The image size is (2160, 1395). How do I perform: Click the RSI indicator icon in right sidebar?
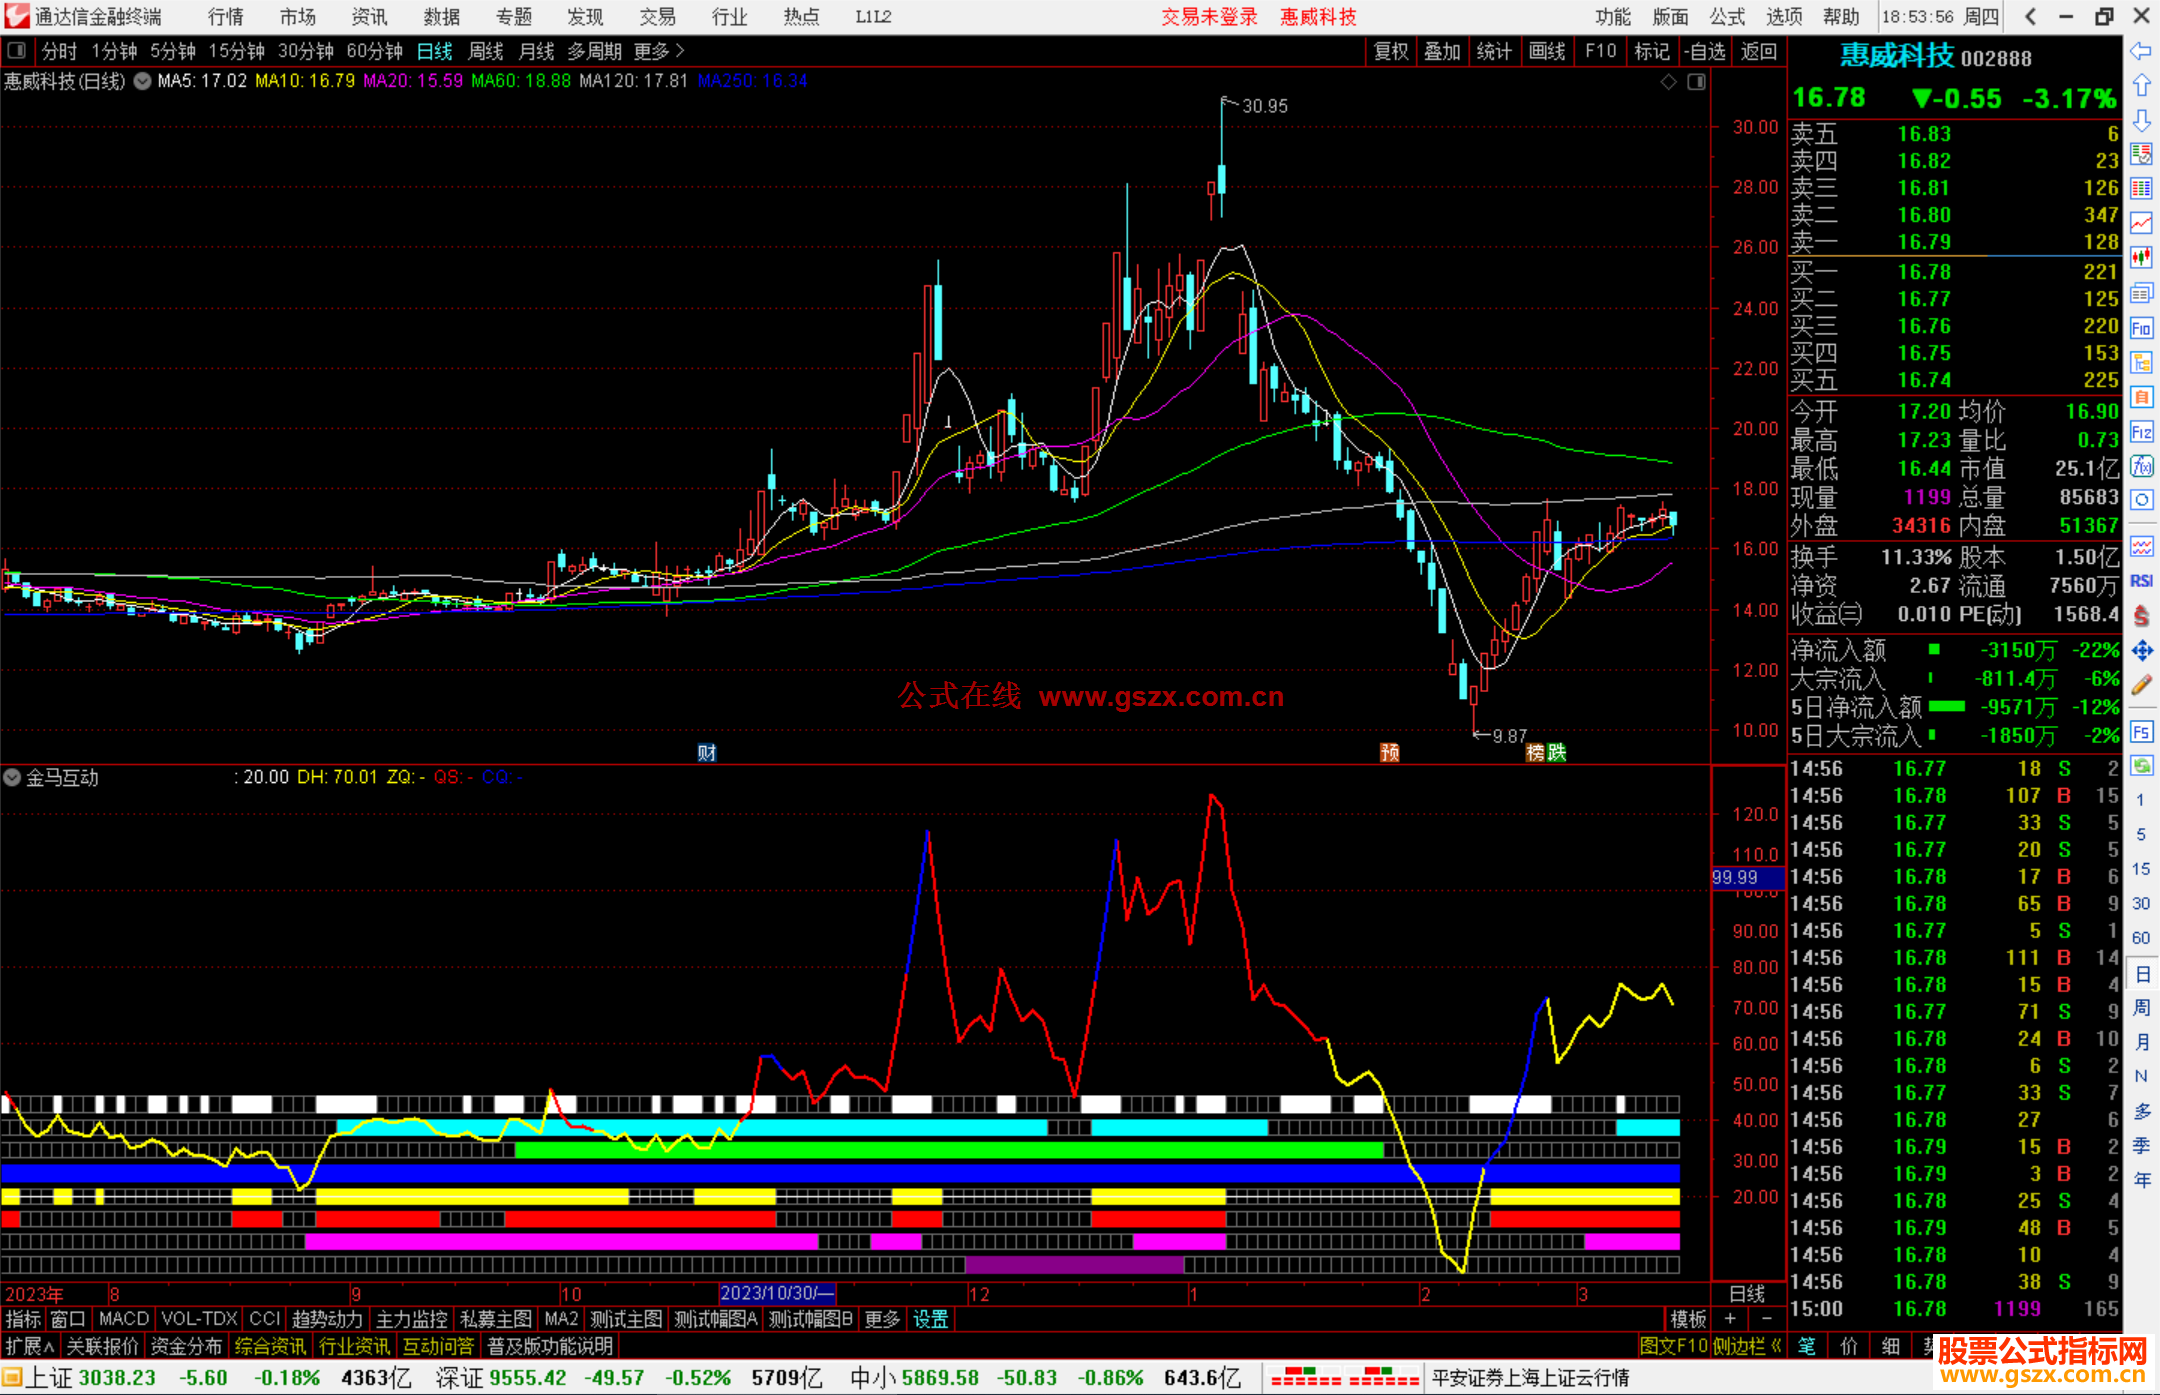[2141, 580]
